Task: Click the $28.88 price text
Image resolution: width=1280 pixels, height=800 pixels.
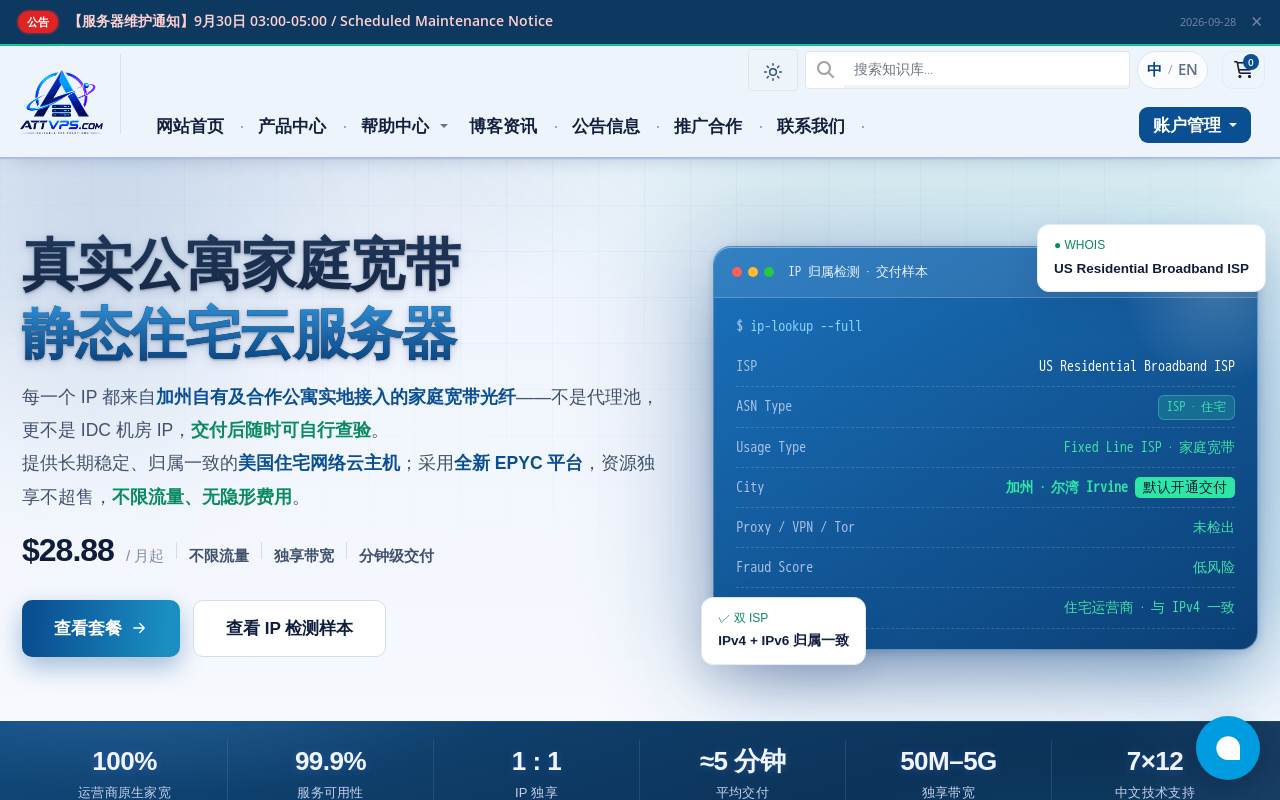Action: 68,550
